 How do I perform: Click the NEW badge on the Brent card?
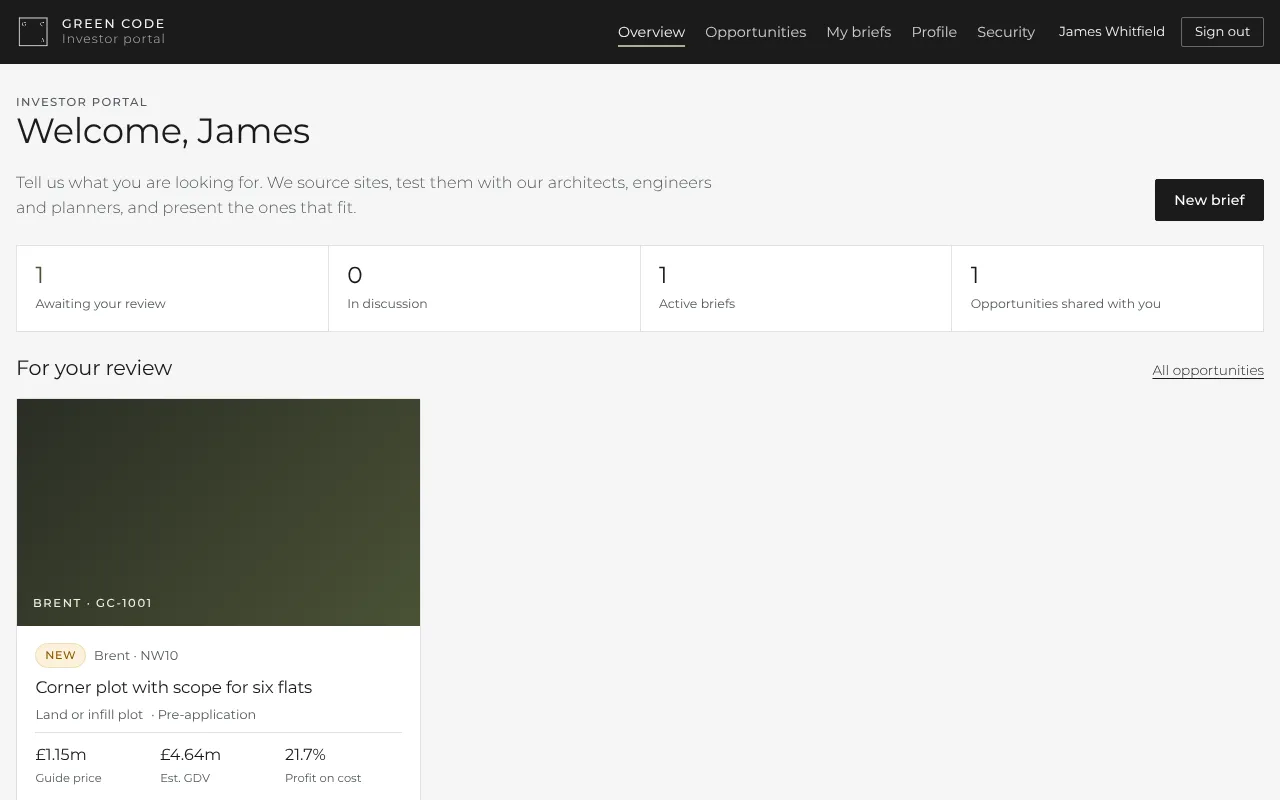point(60,655)
